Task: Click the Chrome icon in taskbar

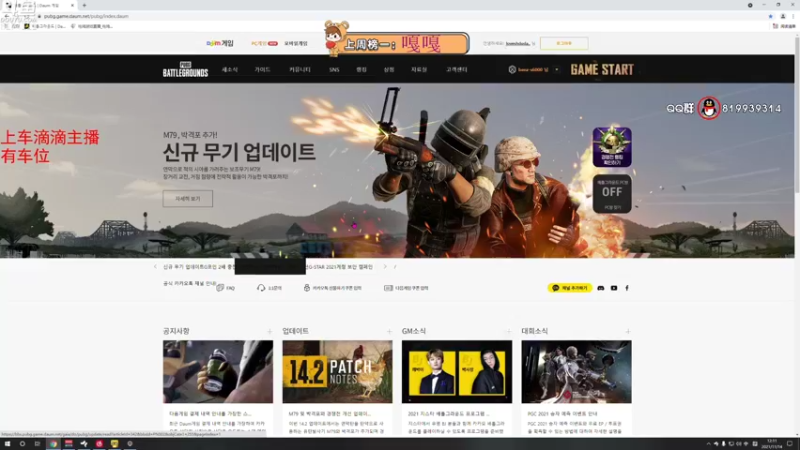Action: click(x=53, y=444)
